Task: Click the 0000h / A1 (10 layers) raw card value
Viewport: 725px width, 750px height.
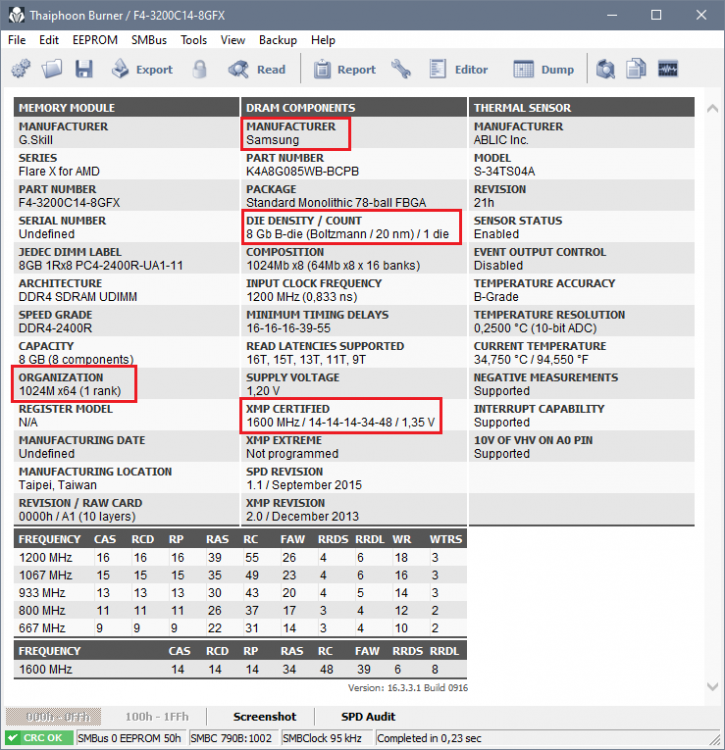Action: (77, 517)
